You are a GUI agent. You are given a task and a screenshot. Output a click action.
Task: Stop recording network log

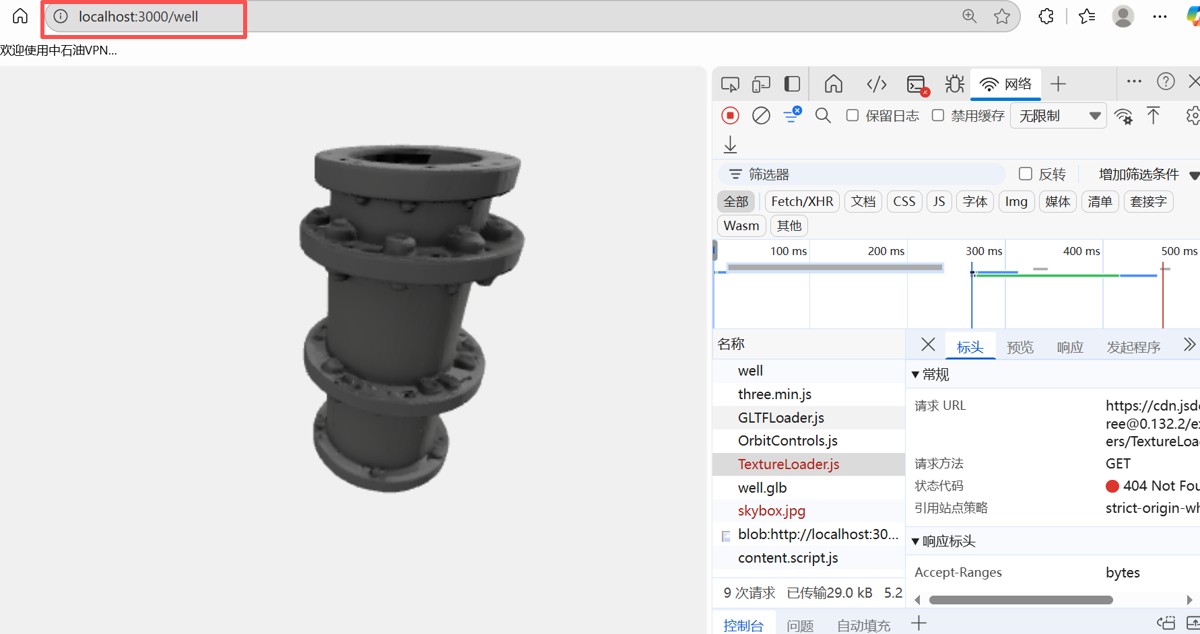(x=730, y=116)
